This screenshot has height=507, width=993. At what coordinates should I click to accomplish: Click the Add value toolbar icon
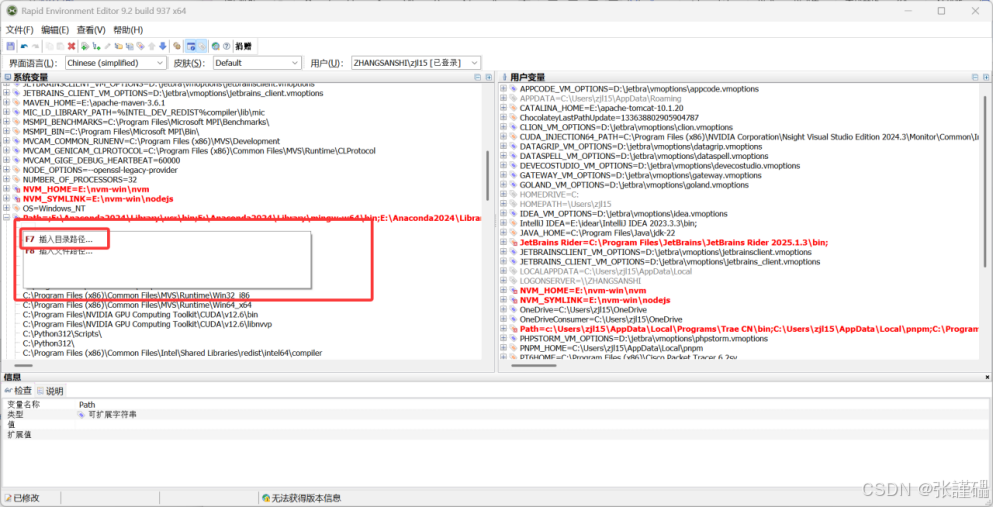tap(96, 46)
